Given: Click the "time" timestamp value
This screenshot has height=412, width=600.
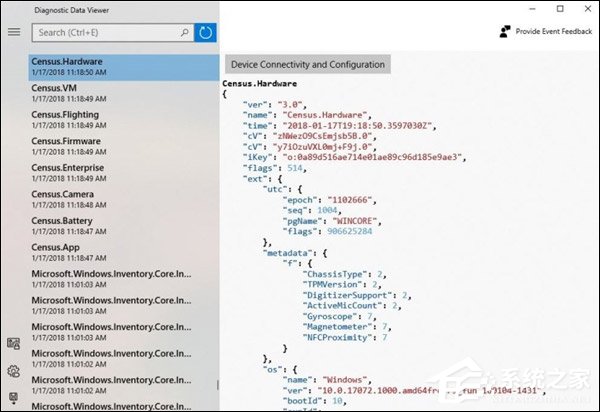Looking at the screenshot, I should (x=357, y=125).
